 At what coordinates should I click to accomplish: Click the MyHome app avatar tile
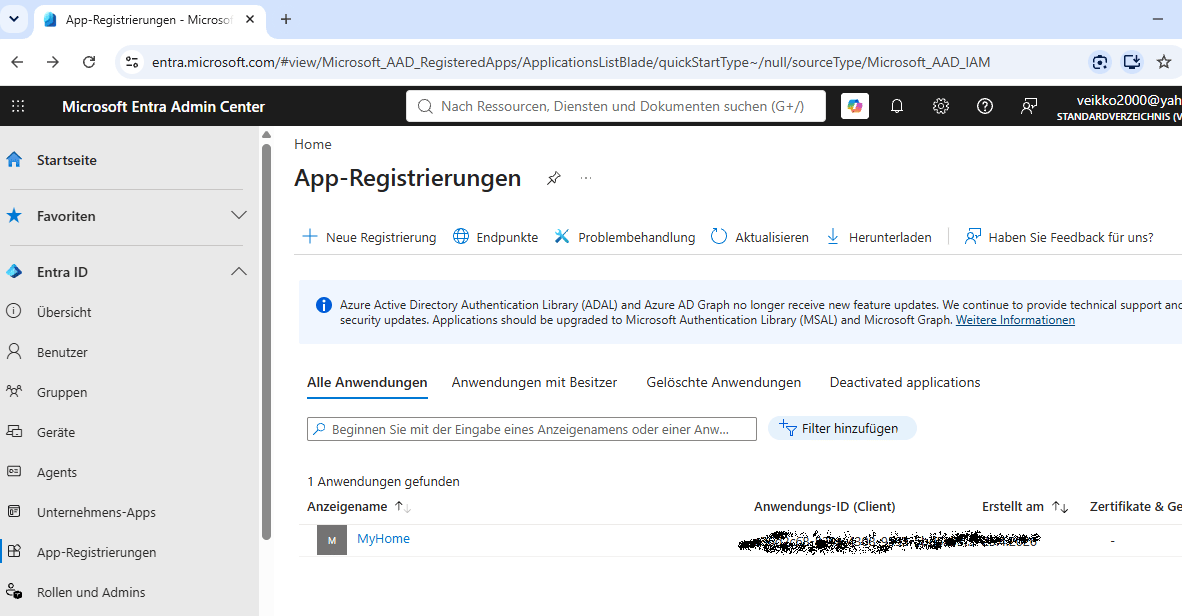(x=332, y=540)
